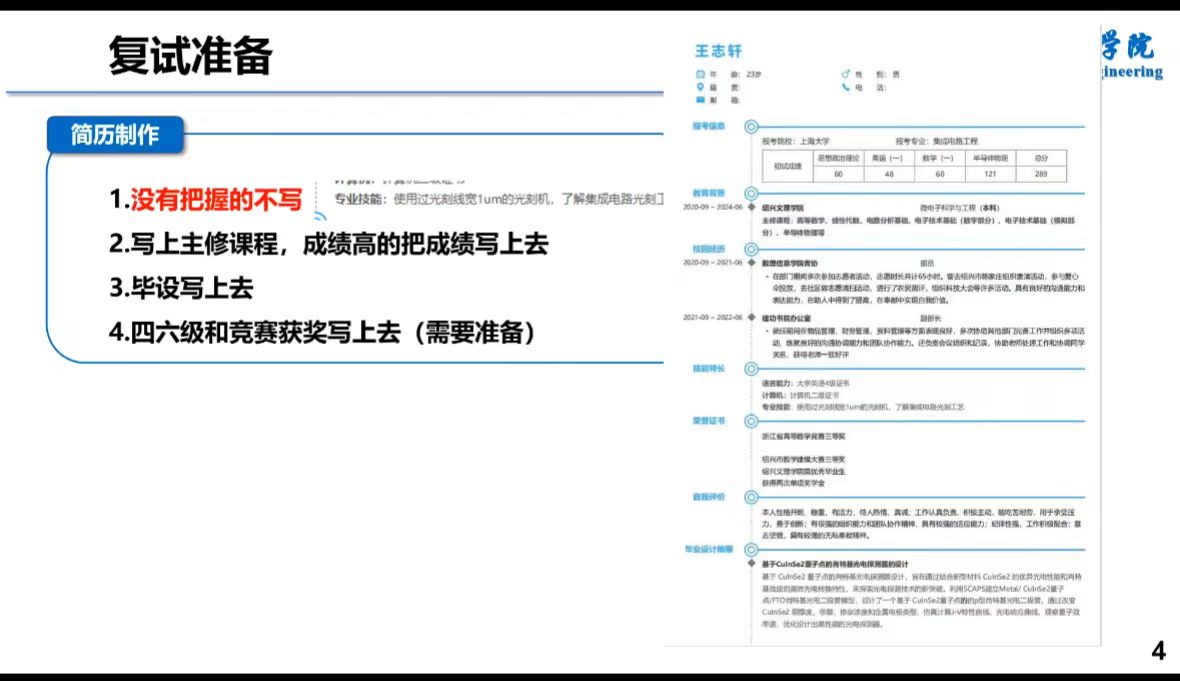Click the gender symbol icon in the resume
Screen dimensions: 1180x681
846,74
